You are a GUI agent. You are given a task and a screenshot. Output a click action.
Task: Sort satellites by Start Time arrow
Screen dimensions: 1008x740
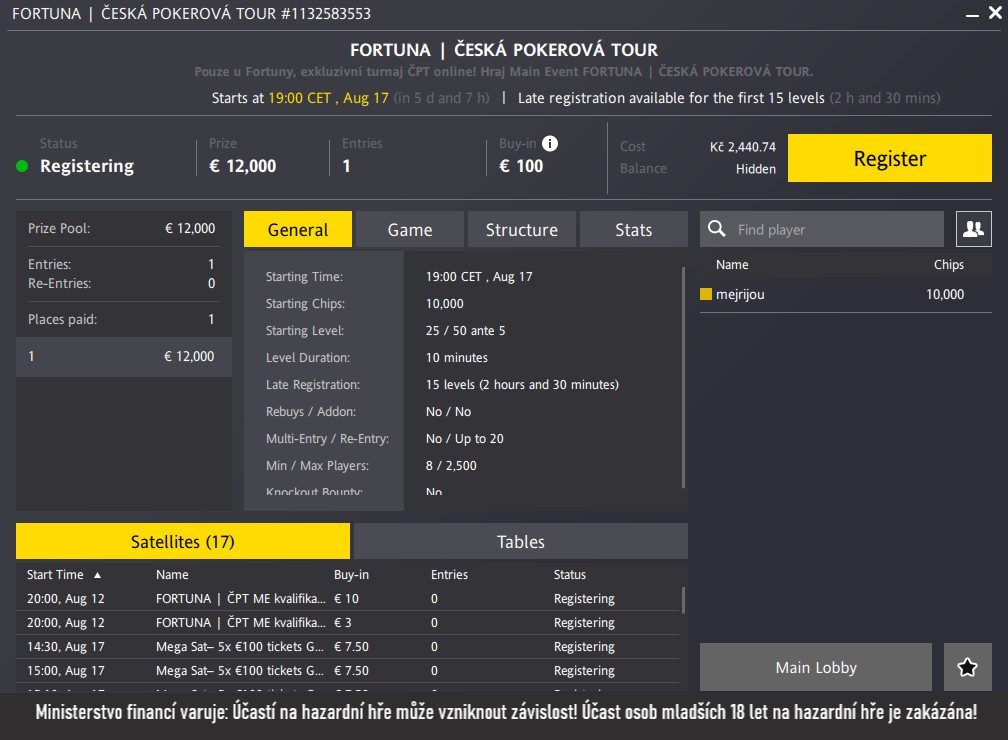[97, 575]
